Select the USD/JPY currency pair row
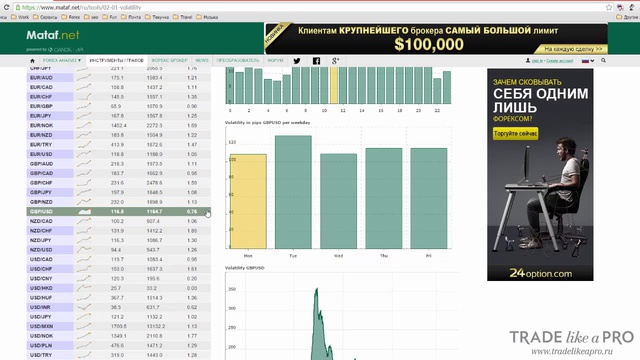 point(119,317)
